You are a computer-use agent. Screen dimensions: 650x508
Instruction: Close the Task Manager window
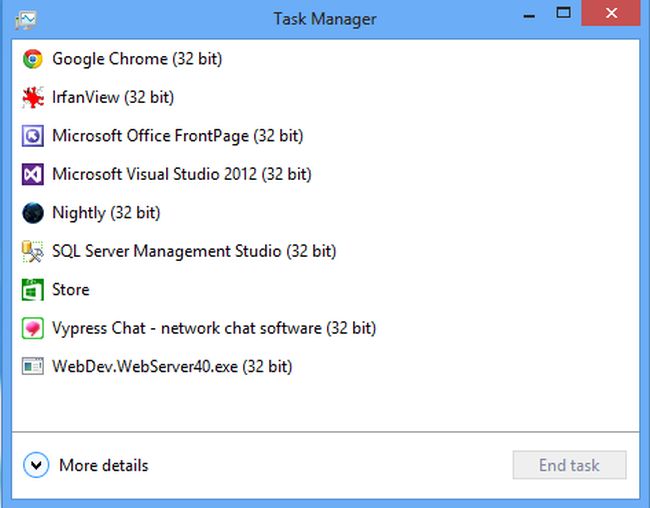[611, 13]
